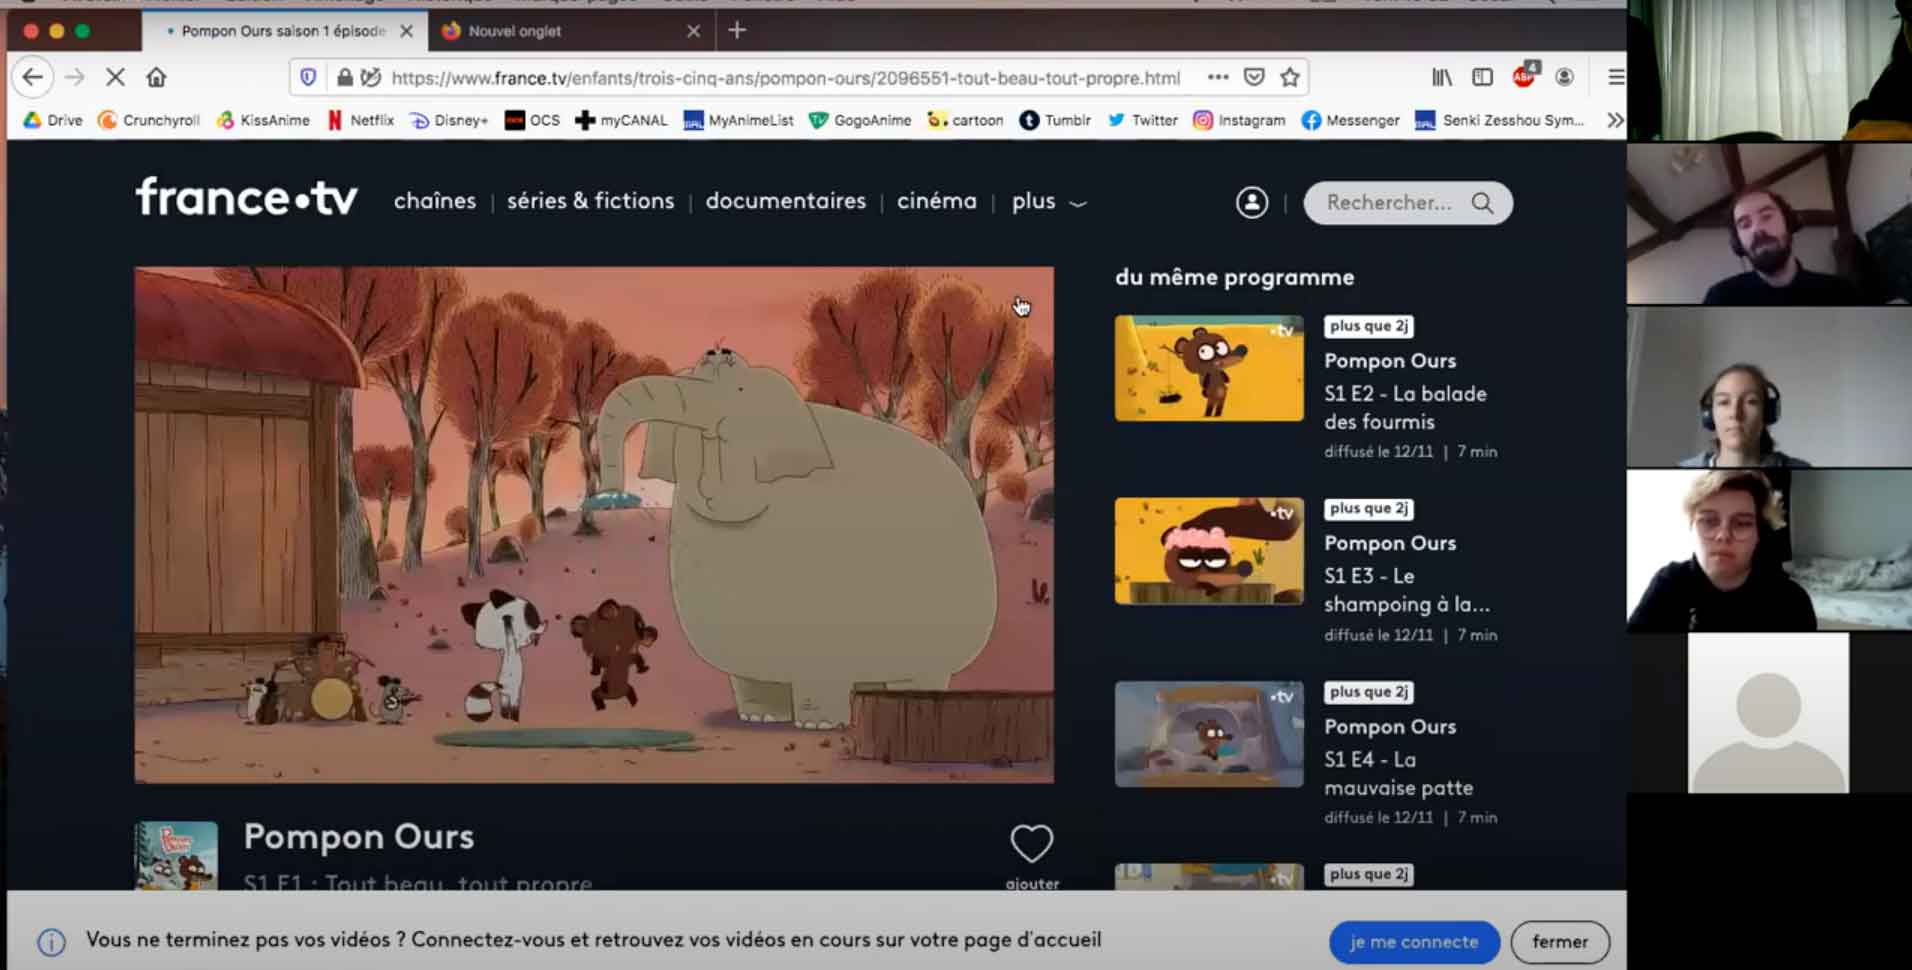Open La mauvaise patte thumbnail
This screenshot has width=1912, height=970.
click(1209, 734)
